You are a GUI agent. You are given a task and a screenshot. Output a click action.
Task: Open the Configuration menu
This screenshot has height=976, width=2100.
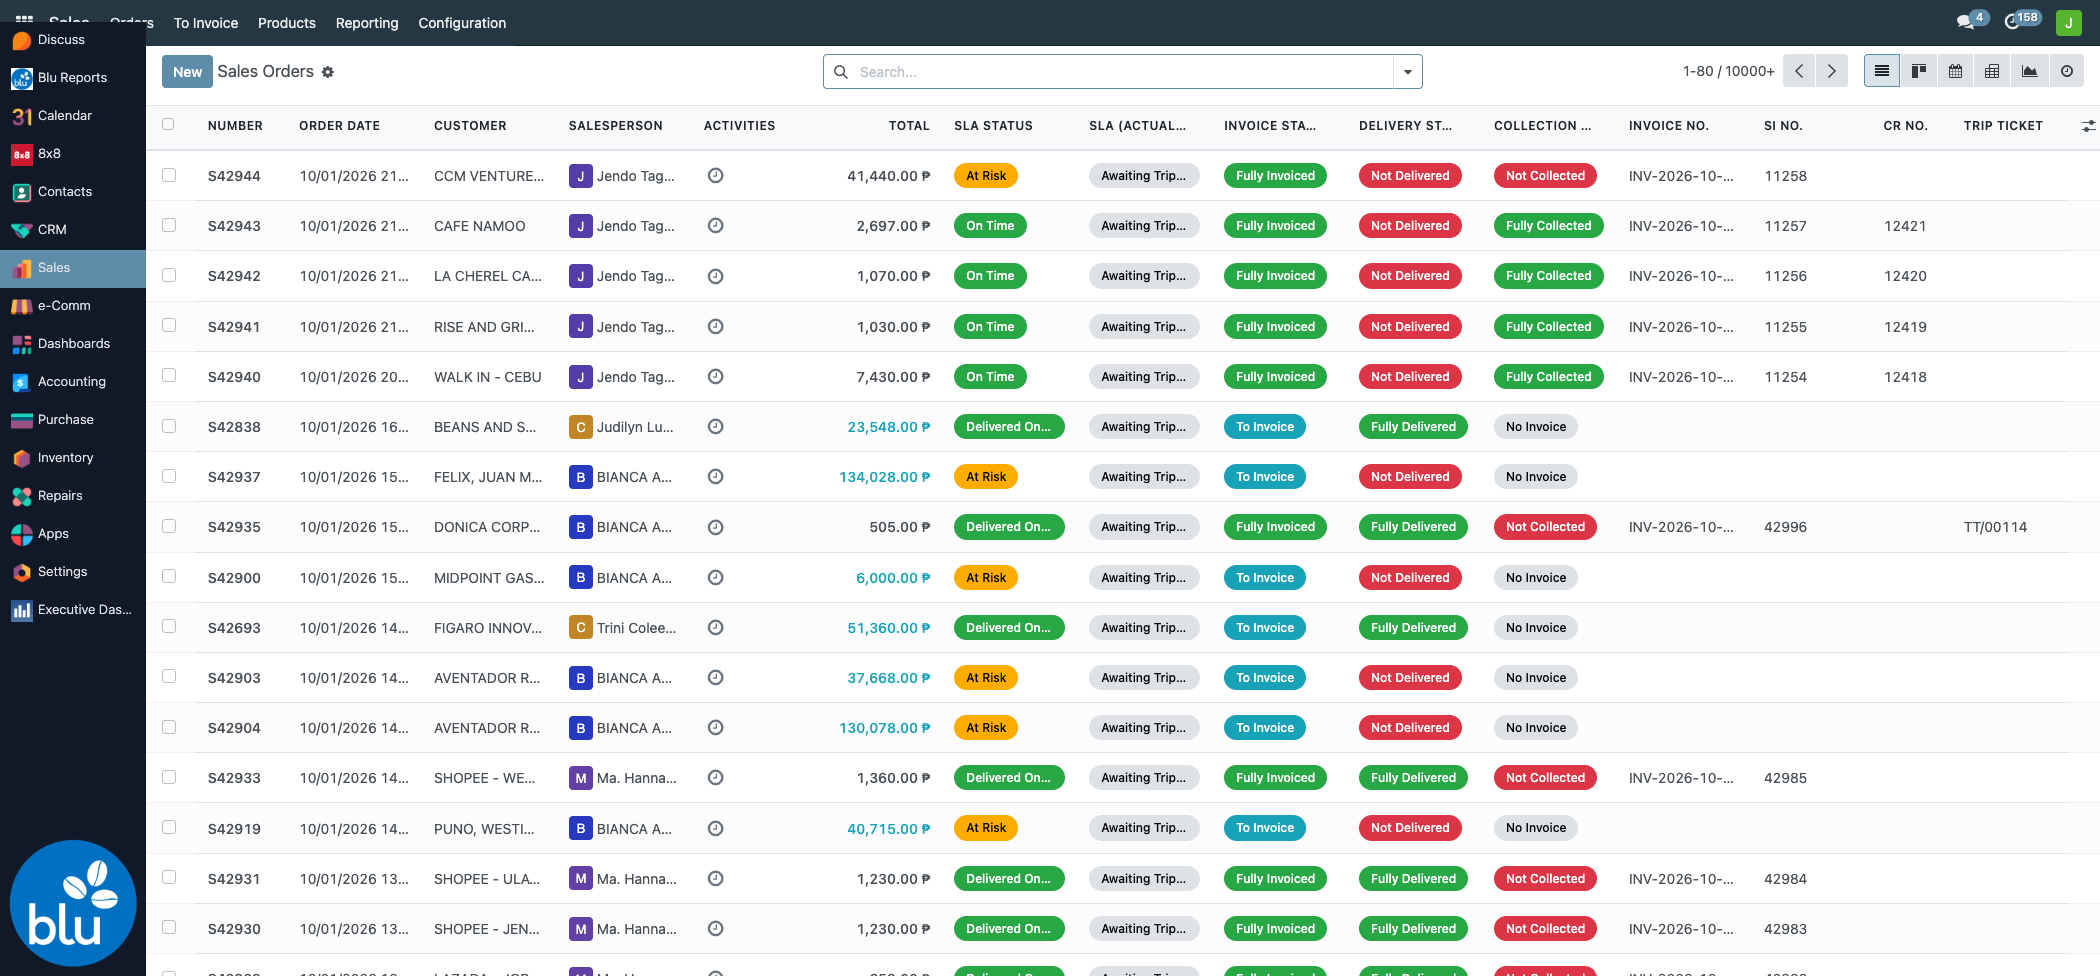462,23
